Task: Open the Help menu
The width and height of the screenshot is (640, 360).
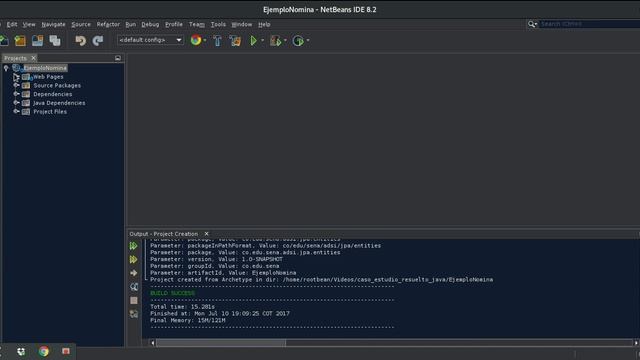Action: (x=264, y=24)
